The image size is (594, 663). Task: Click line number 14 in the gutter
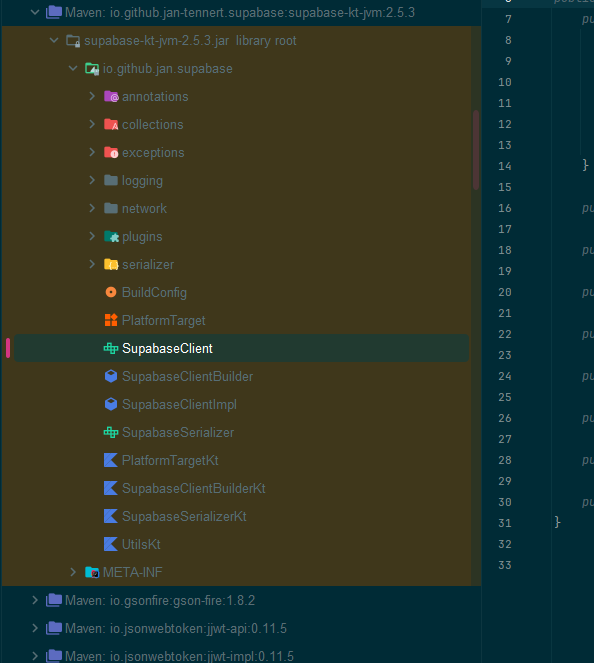tap(505, 166)
